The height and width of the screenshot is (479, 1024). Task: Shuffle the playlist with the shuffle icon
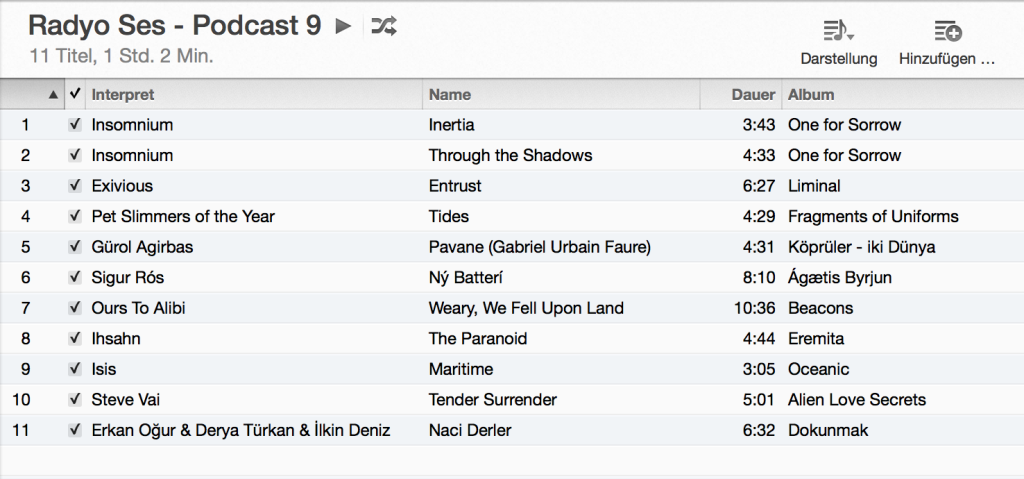[x=383, y=26]
